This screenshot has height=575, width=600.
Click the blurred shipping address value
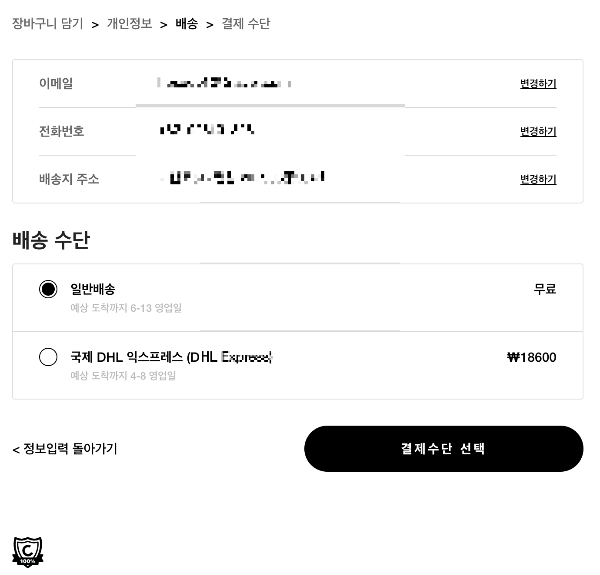[243, 177]
